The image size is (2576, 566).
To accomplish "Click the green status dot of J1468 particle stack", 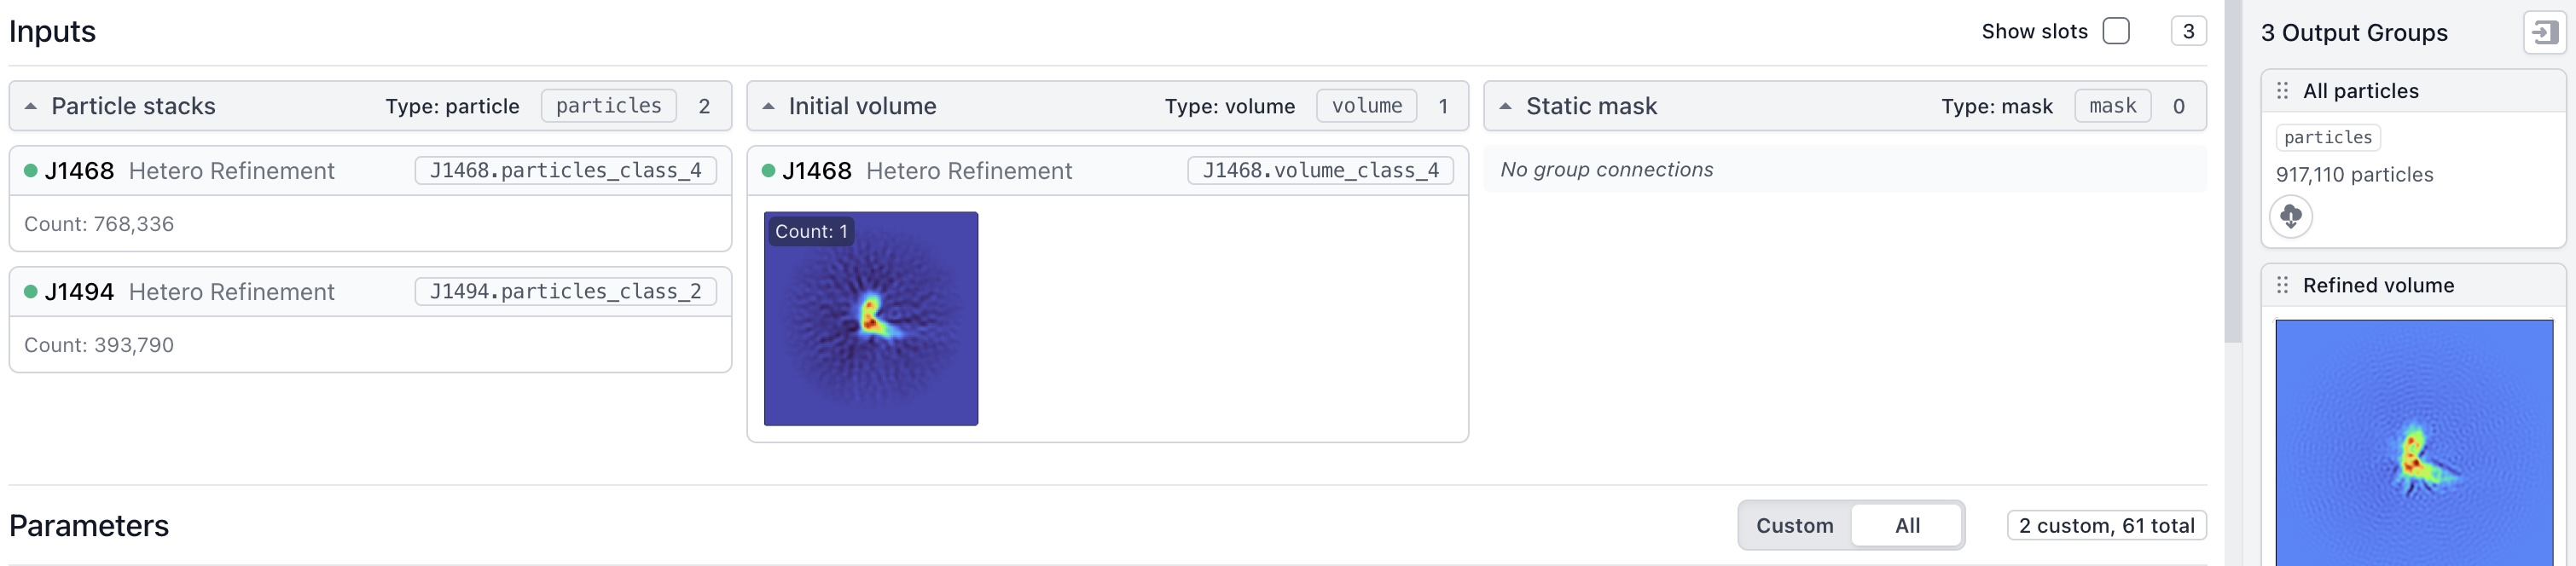I will coord(31,171).
